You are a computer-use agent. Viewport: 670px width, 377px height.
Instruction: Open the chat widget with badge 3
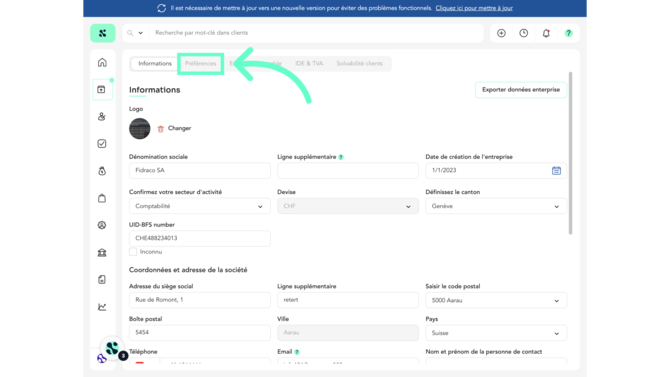(113, 349)
